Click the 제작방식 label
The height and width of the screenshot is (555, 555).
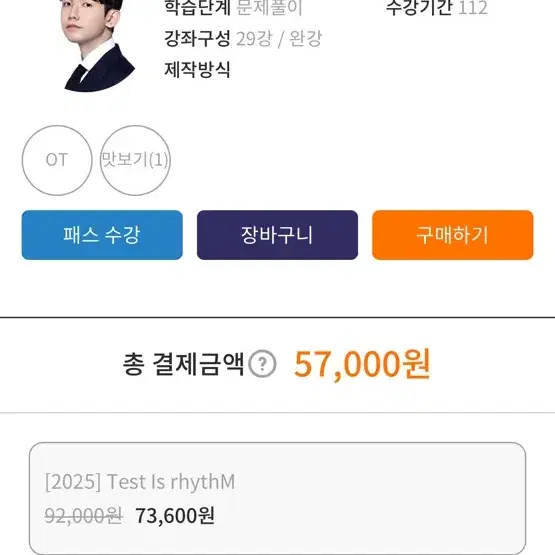click(x=198, y=69)
